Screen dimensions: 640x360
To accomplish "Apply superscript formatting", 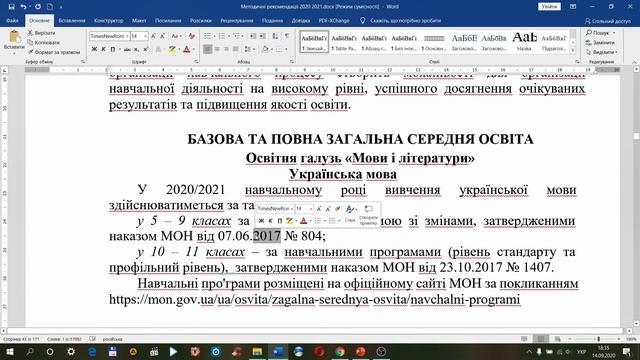I will 146,49.
